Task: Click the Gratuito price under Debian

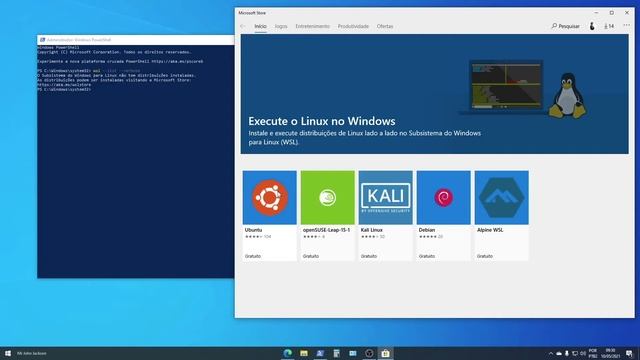Action: point(427,256)
